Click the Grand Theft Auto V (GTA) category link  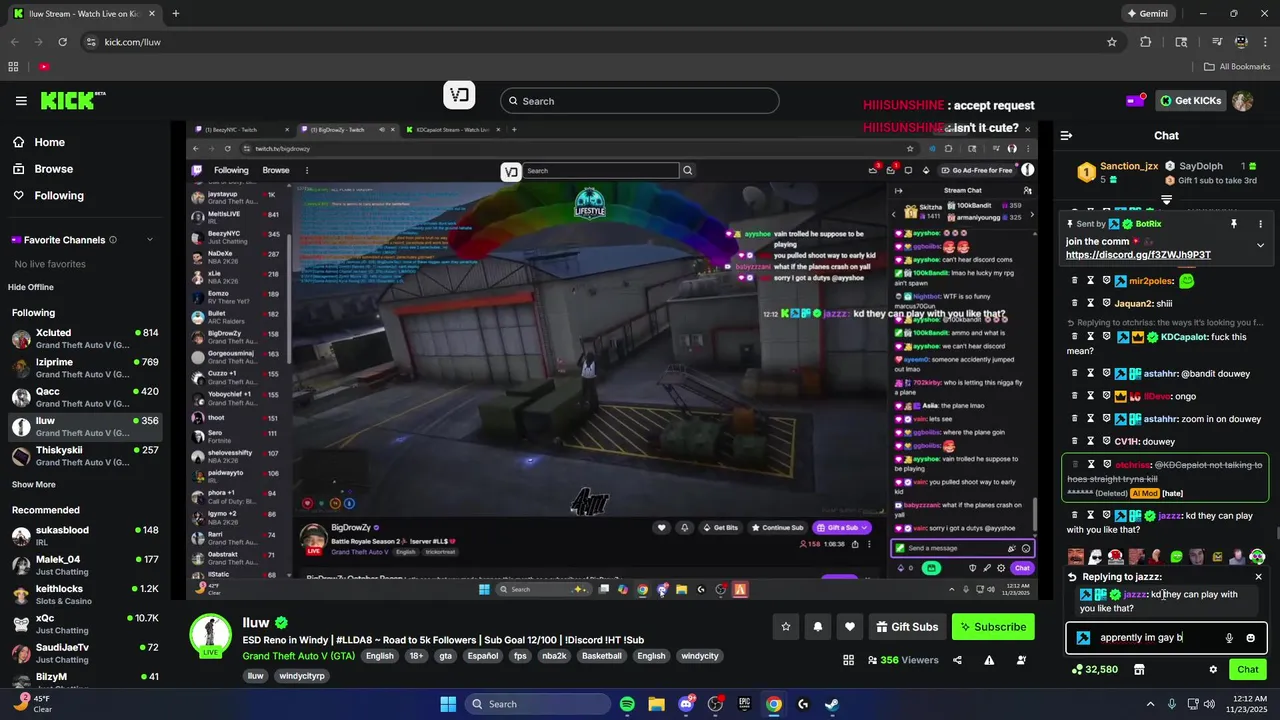coord(299,656)
